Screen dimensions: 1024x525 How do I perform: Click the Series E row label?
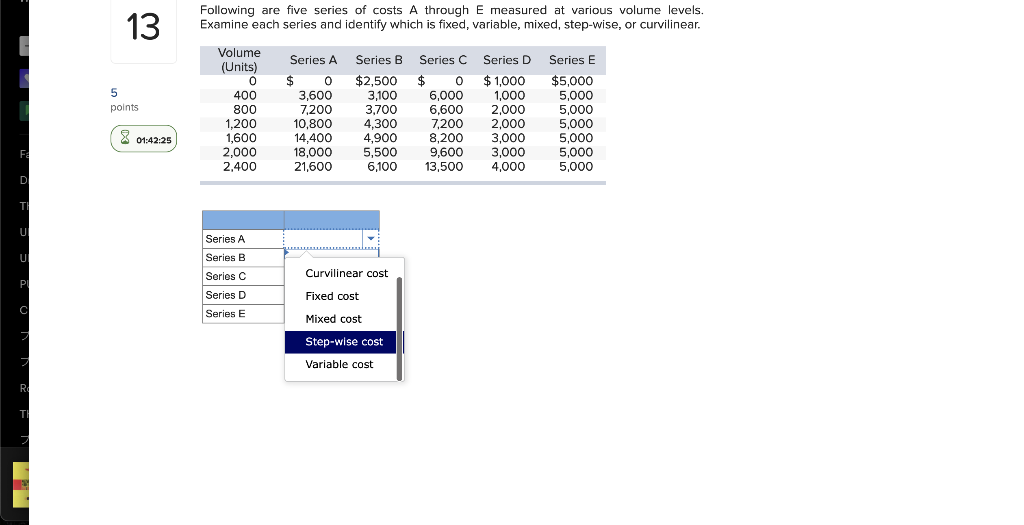tap(225, 314)
